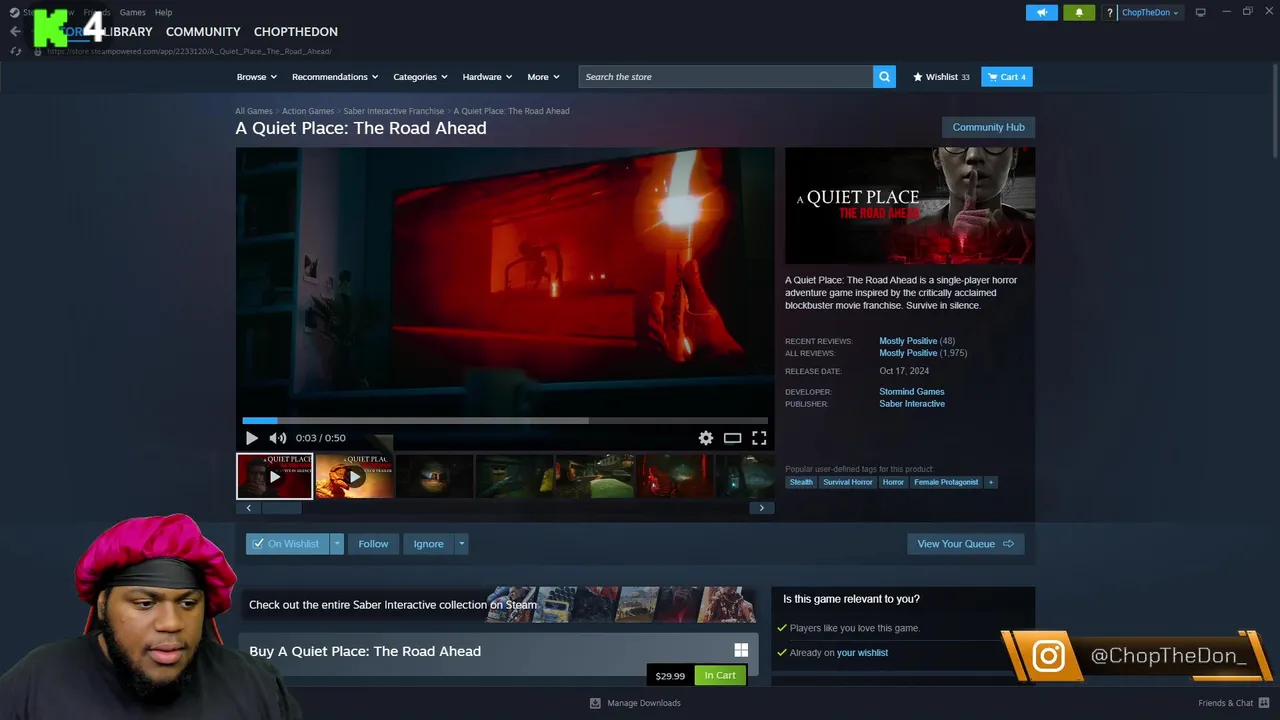Go back with the navigation arrow

coord(15,32)
